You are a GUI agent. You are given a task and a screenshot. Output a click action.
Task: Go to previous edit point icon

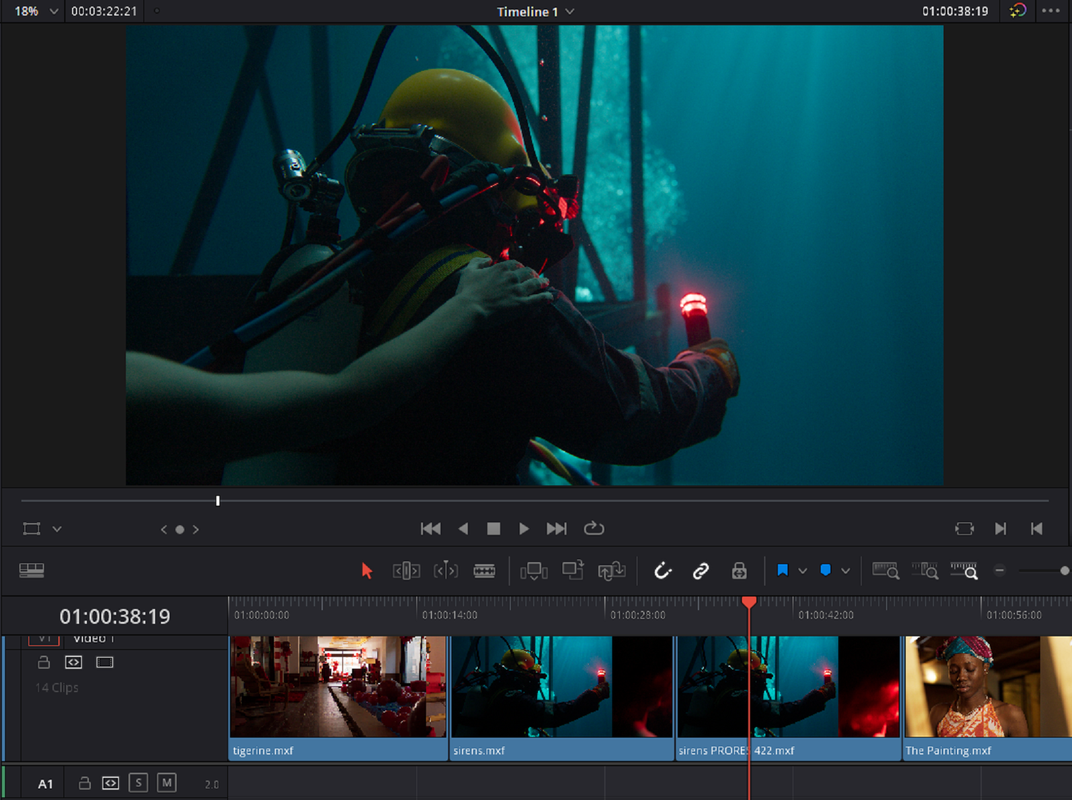(x=1036, y=529)
